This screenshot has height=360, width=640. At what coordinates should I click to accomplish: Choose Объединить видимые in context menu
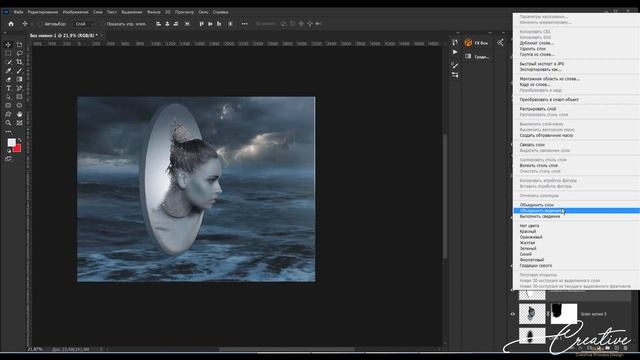[576, 211]
